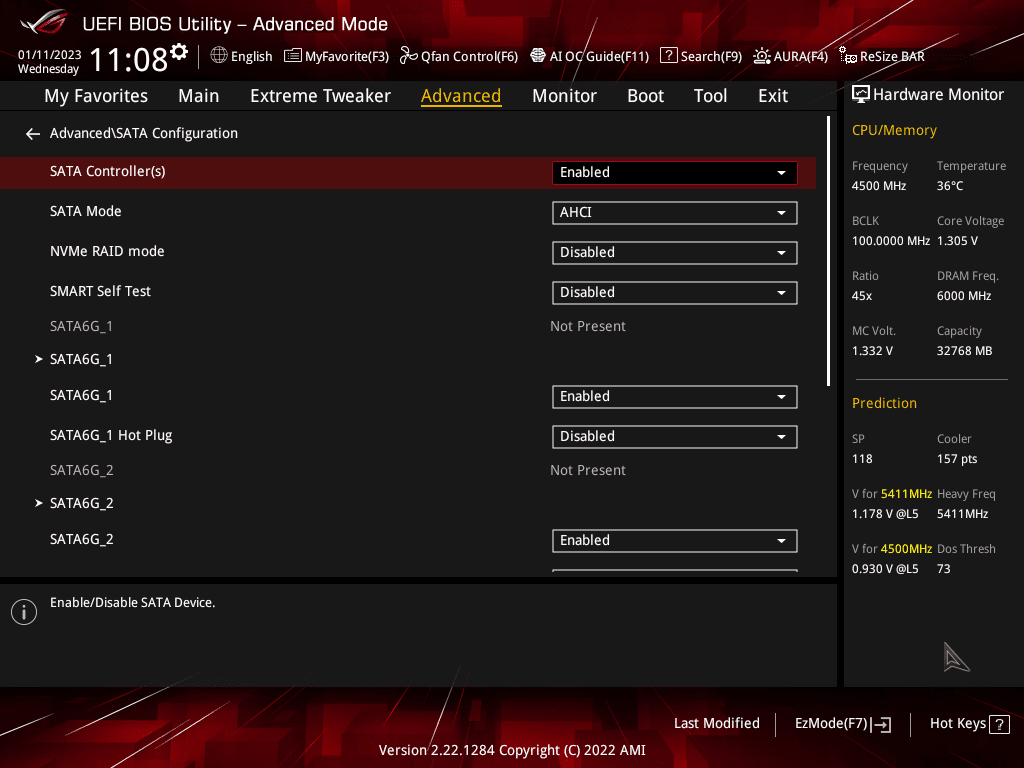This screenshot has width=1024, height=768.
Task: Open Hot Keys help
Action: coord(969,724)
